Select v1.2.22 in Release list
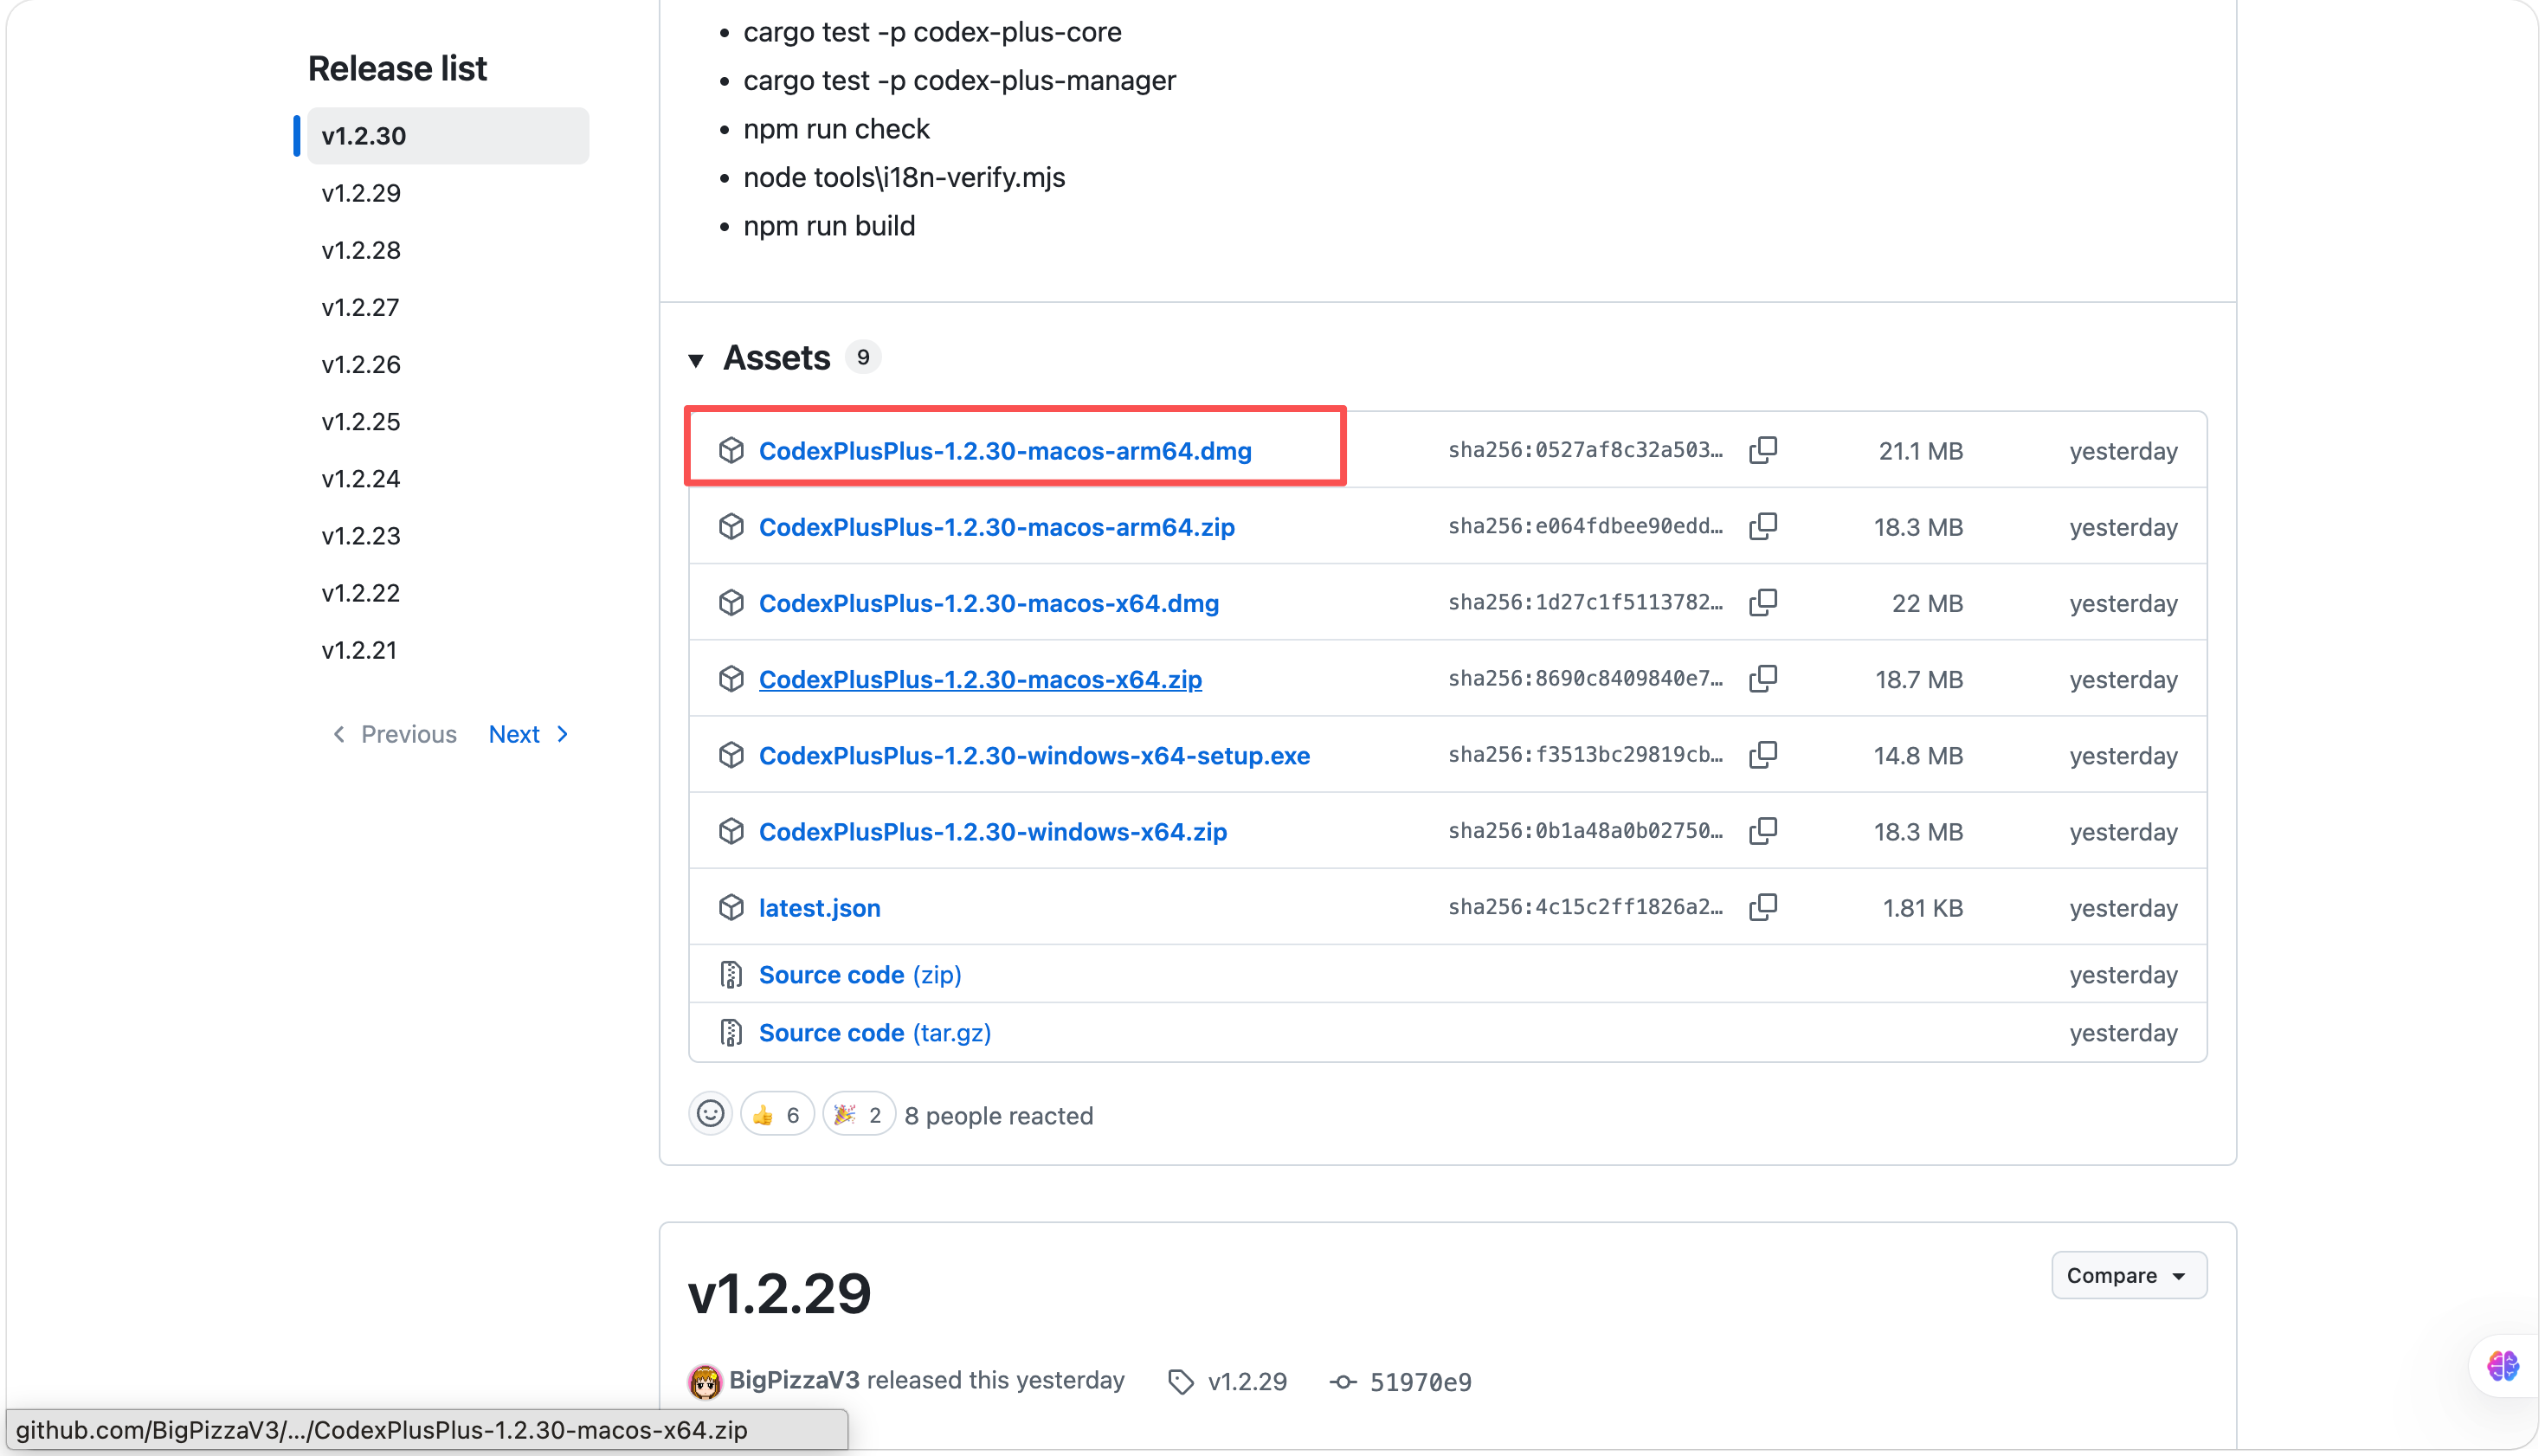Image resolution: width=2545 pixels, height=1456 pixels. [x=448, y=592]
